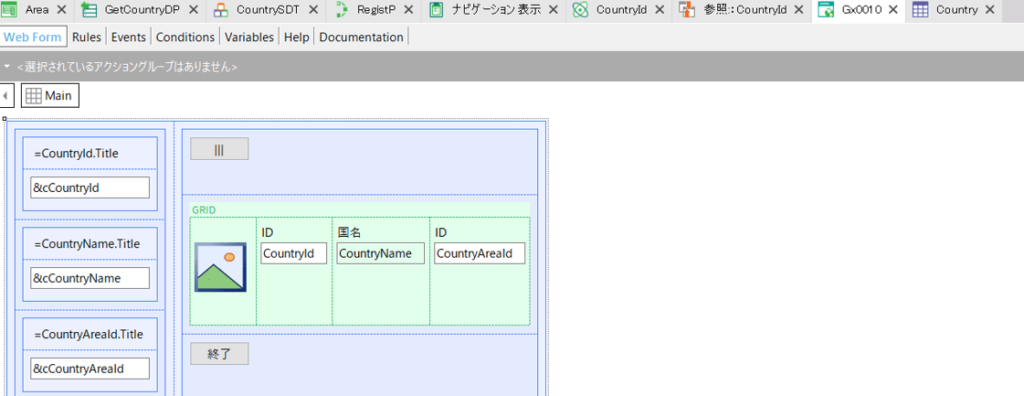Open the Events section
Viewport: 1024px width, 396px height.
128,37
